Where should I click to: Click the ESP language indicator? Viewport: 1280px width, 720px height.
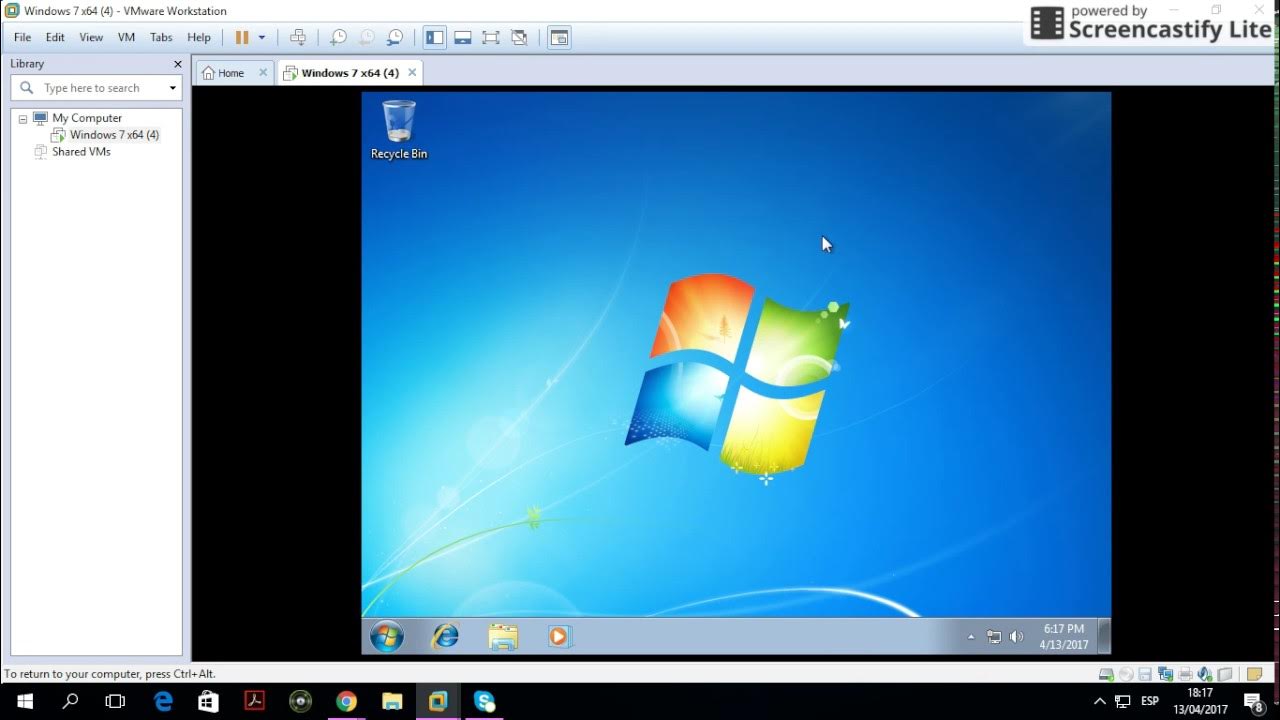click(1150, 701)
